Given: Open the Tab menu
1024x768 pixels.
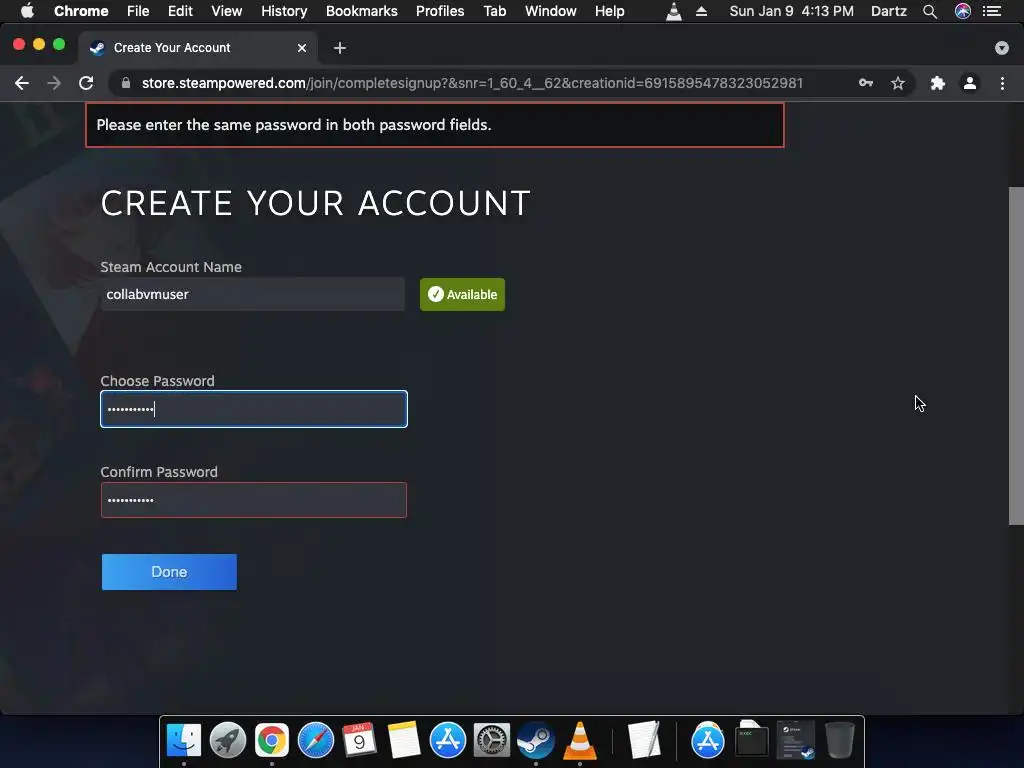Looking at the screenshot, I should [x=495, y=11].
